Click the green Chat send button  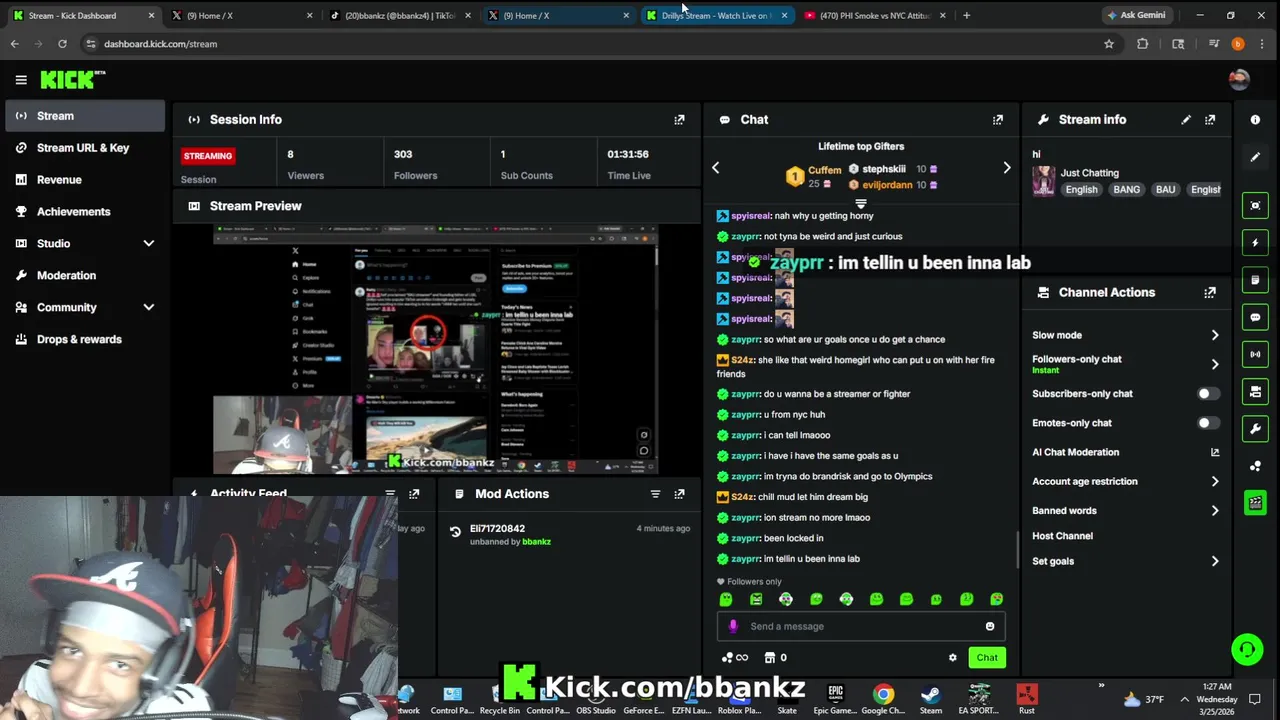coord(987,657)
